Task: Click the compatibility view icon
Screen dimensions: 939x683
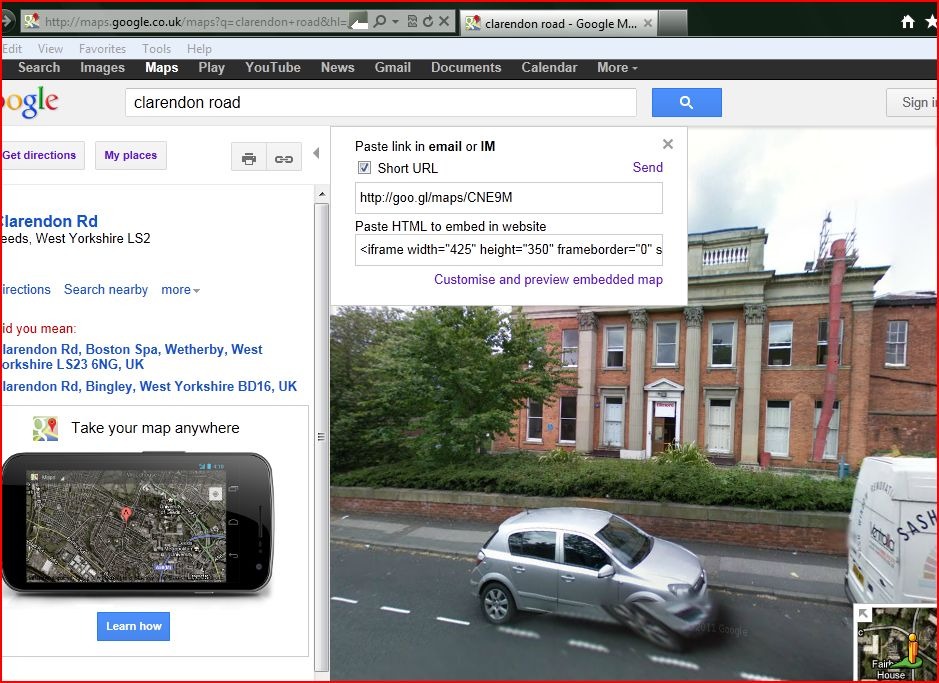Action: point(412,22)
